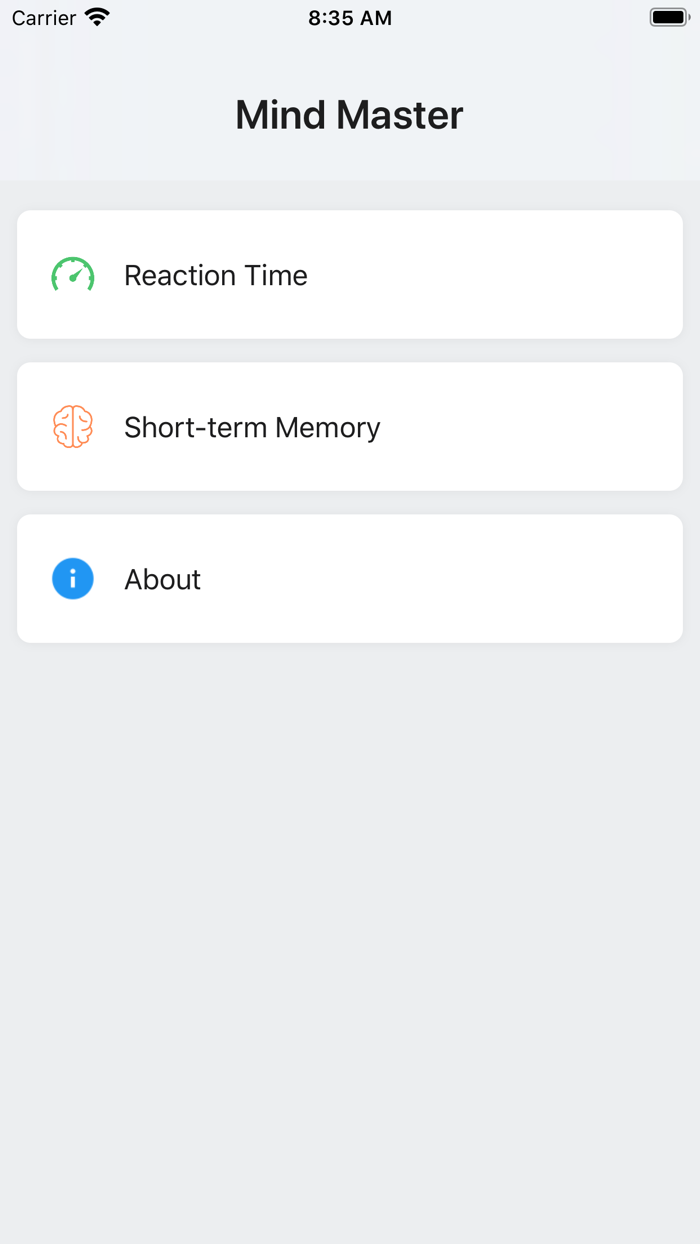Click the battery icon in status bar
Image resolution: width=700 pixels, height=1244 pixels.
(x=669, y=18)
